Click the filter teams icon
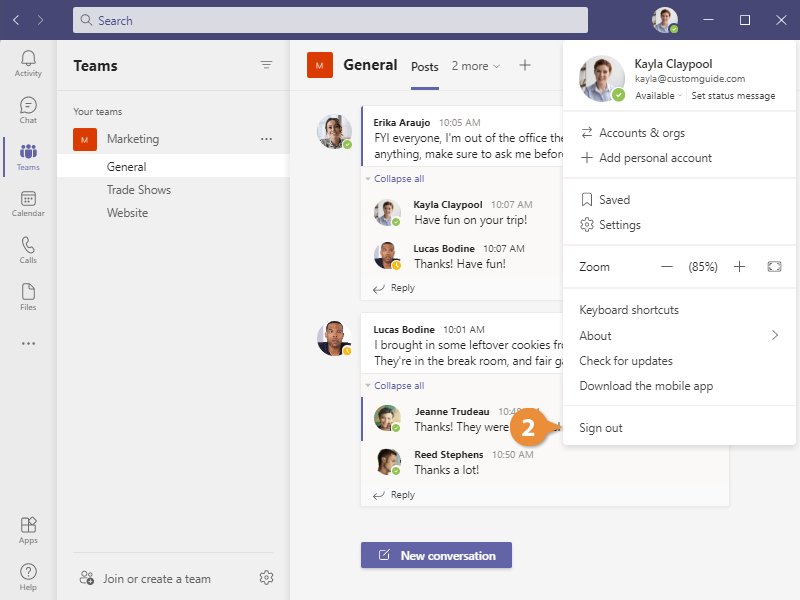 (x=266, y=65)
